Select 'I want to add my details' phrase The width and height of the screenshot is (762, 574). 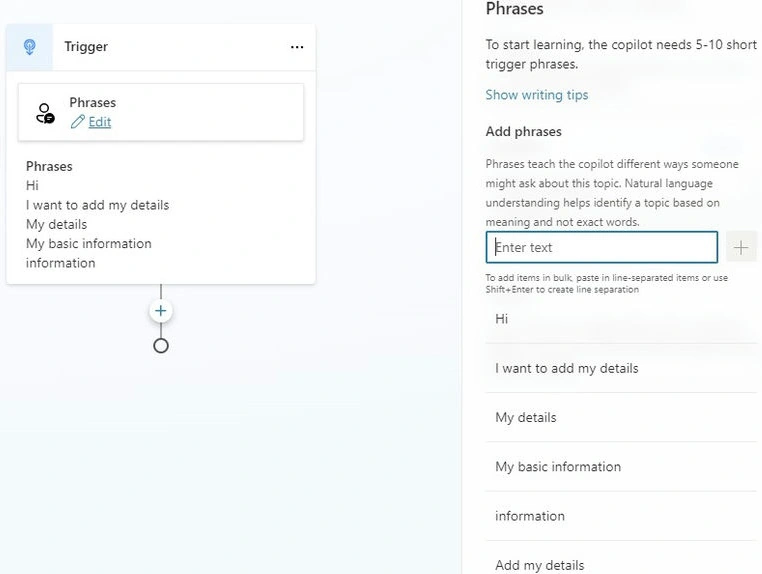(621, 368)
